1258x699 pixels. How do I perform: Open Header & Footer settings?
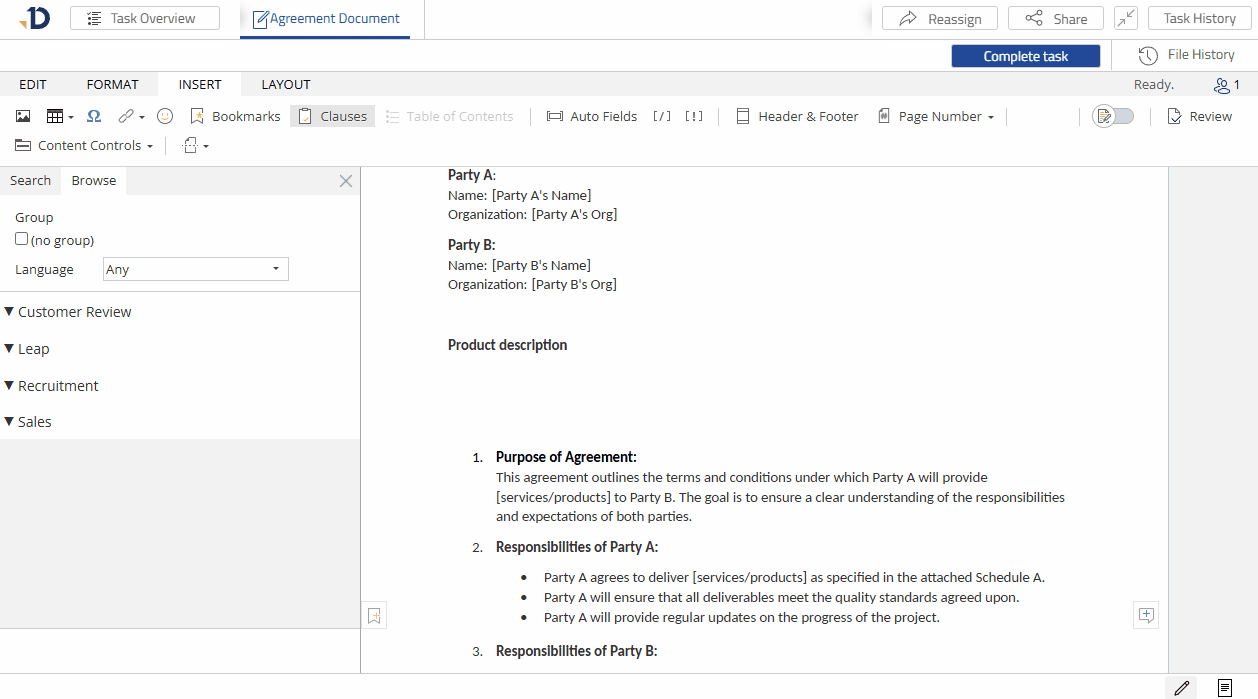(797, 116)
